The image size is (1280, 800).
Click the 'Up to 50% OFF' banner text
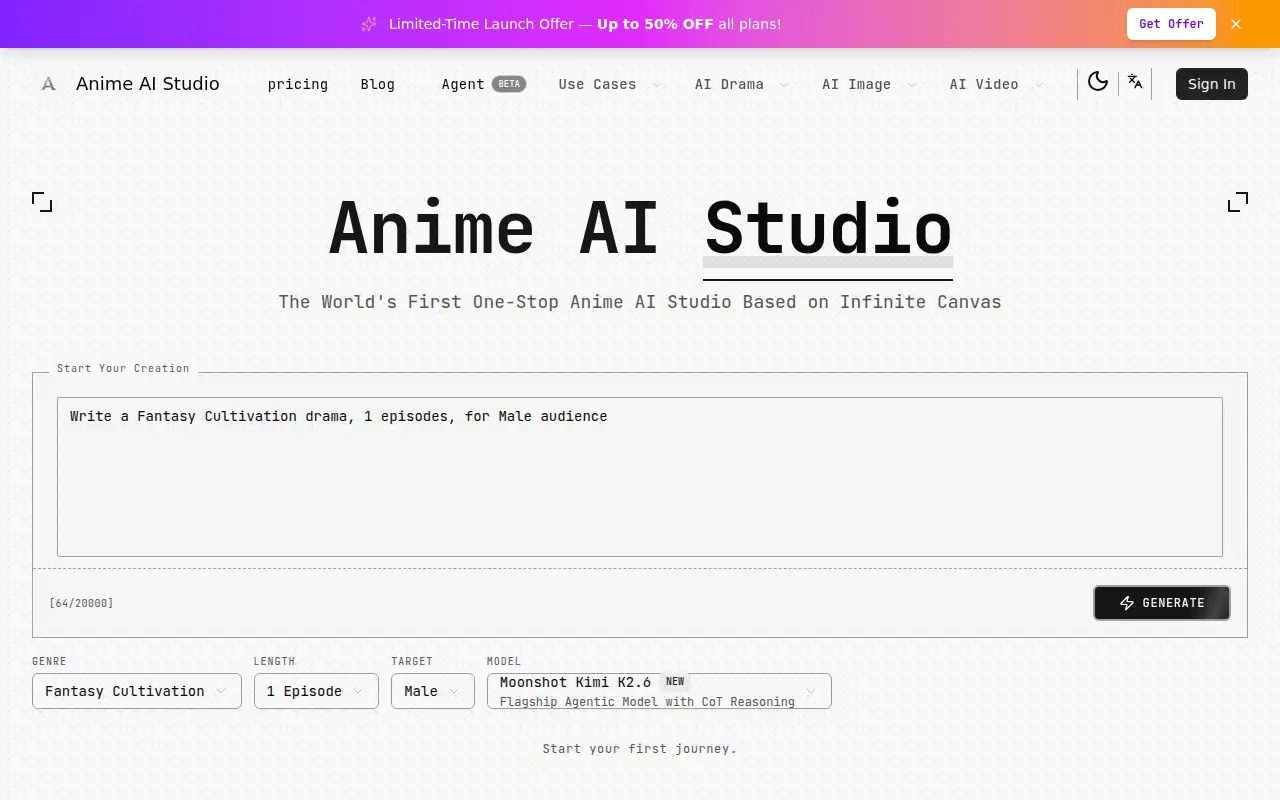(655, 24)
